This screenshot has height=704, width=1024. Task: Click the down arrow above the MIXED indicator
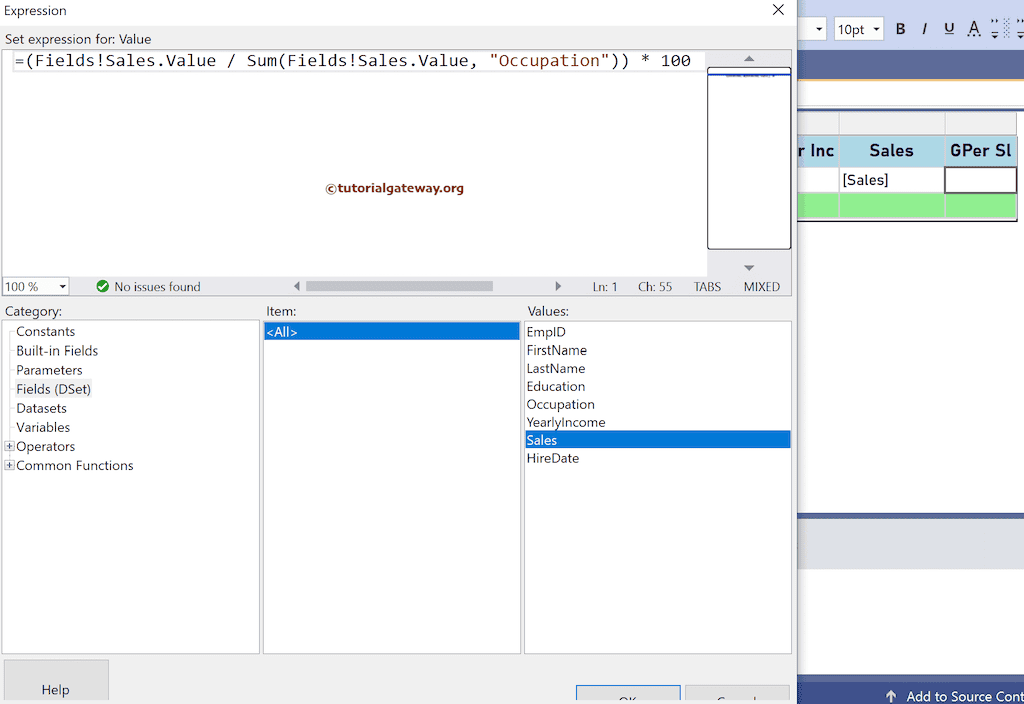(748, 266)
